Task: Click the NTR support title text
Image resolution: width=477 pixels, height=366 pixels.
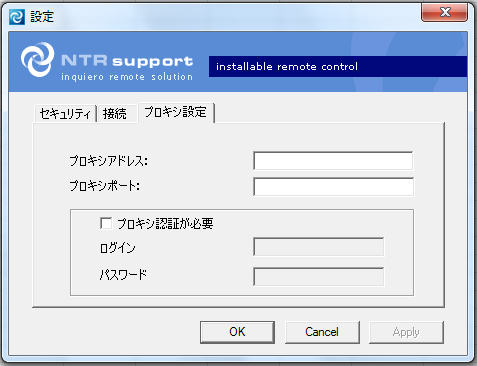Action: click(x=127, y=61)
